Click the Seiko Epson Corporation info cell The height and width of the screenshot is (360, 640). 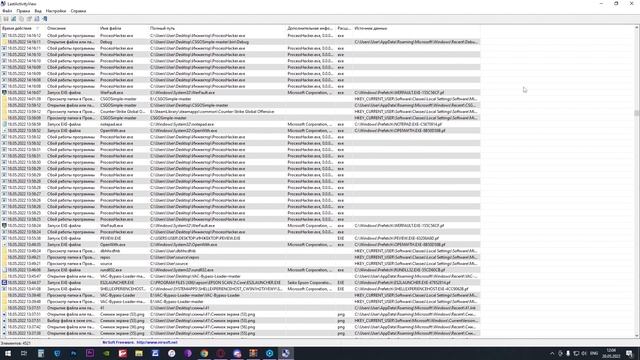click(x=309, y=282)
